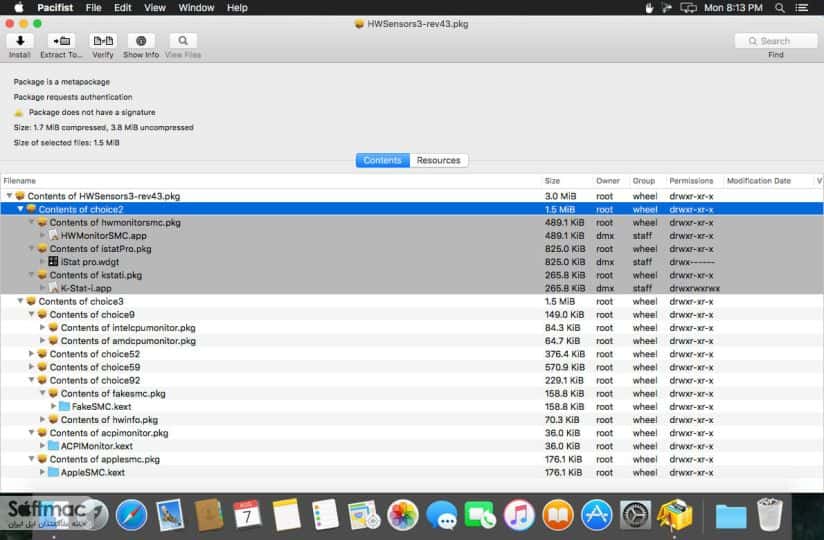This screenshot has width=824, height=540.
Task: Click the iStat pro.wdgt widget icon
Action: coord(53,262)
